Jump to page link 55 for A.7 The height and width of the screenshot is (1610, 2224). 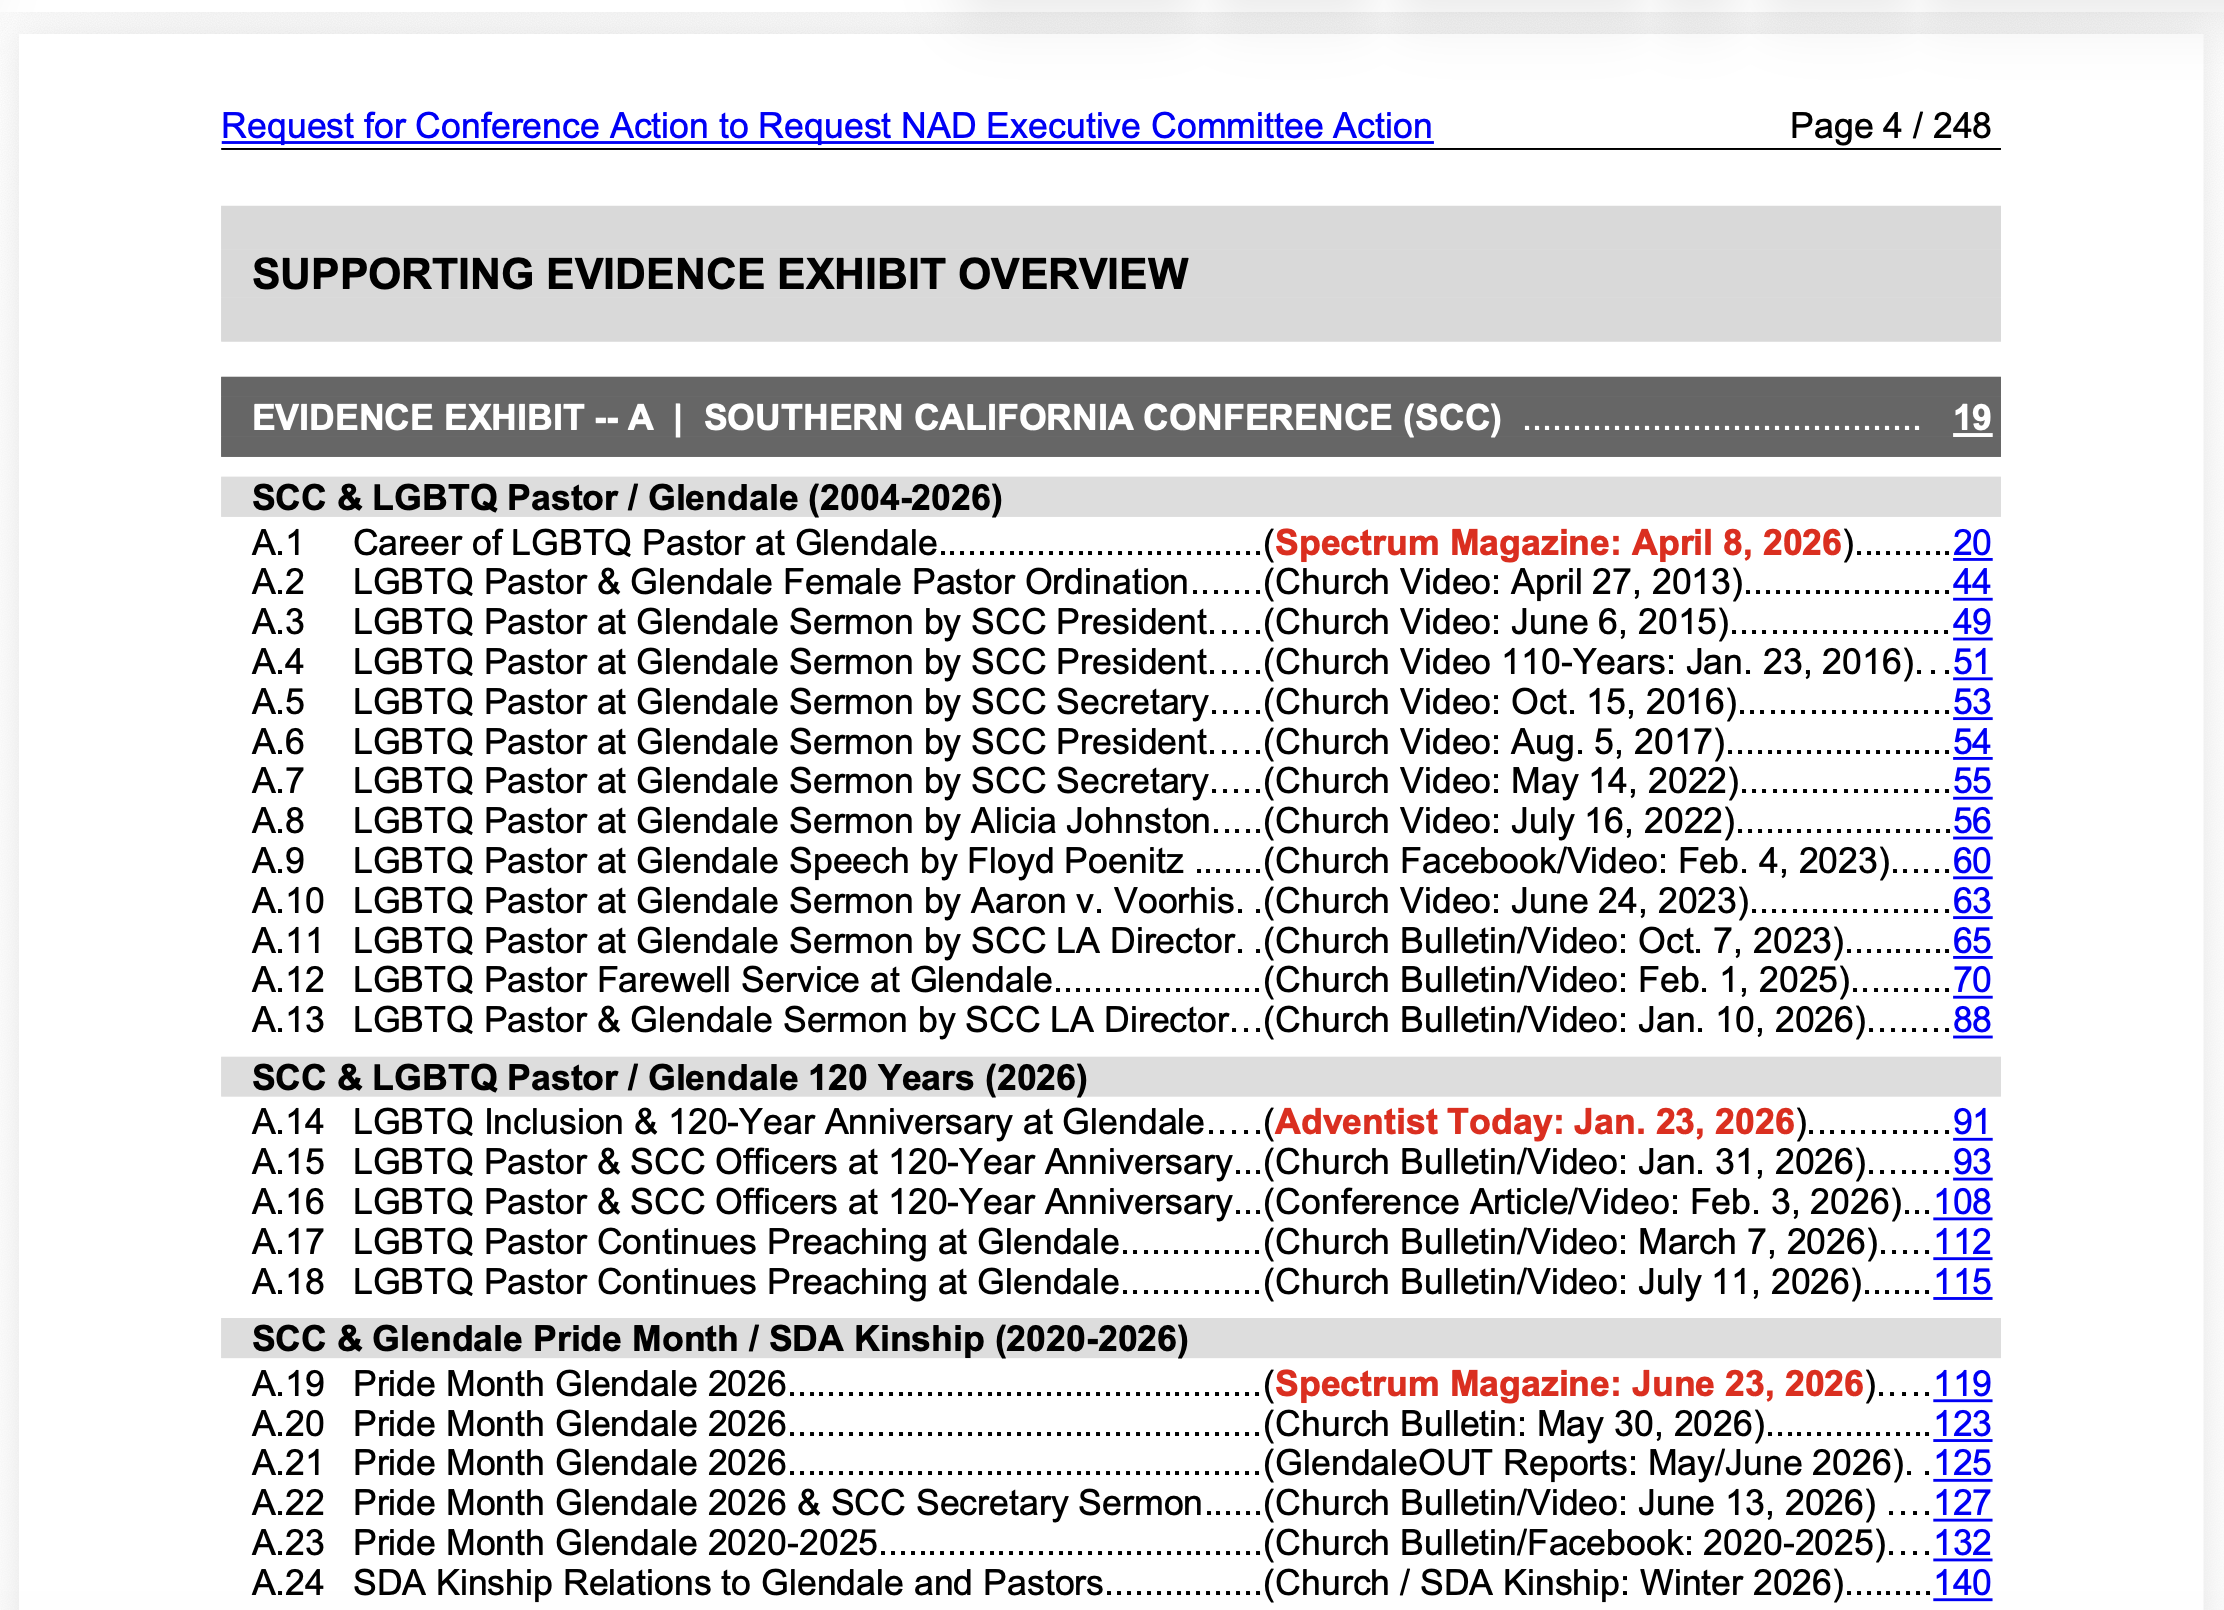(x=1972, y=781)
